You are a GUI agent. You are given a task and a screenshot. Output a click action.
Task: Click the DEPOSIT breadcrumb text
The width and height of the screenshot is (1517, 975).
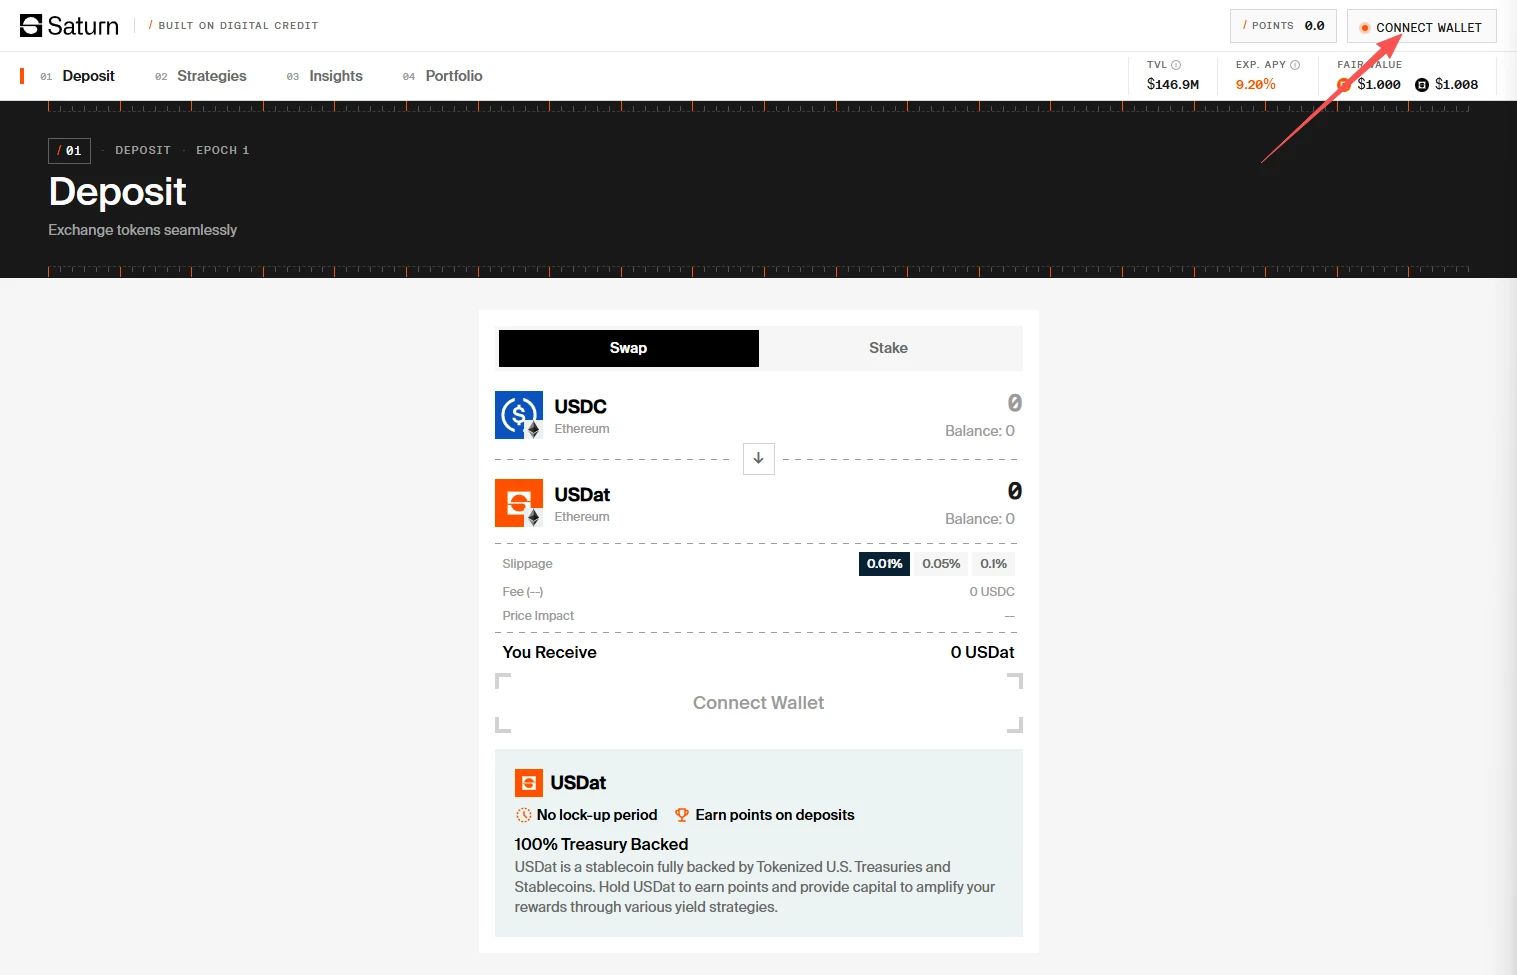[x=143, y=150]
